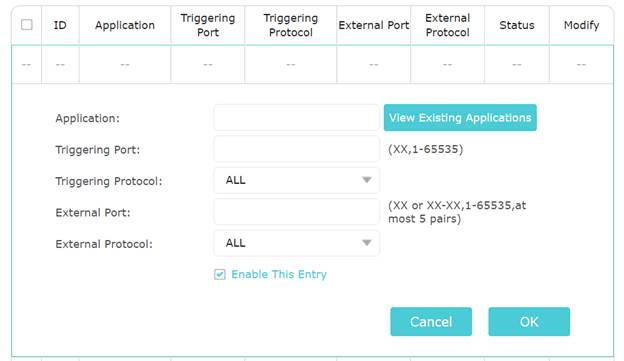624x361 pixels.
Task: Confirm the entry with OK
Action: [529, 322]
